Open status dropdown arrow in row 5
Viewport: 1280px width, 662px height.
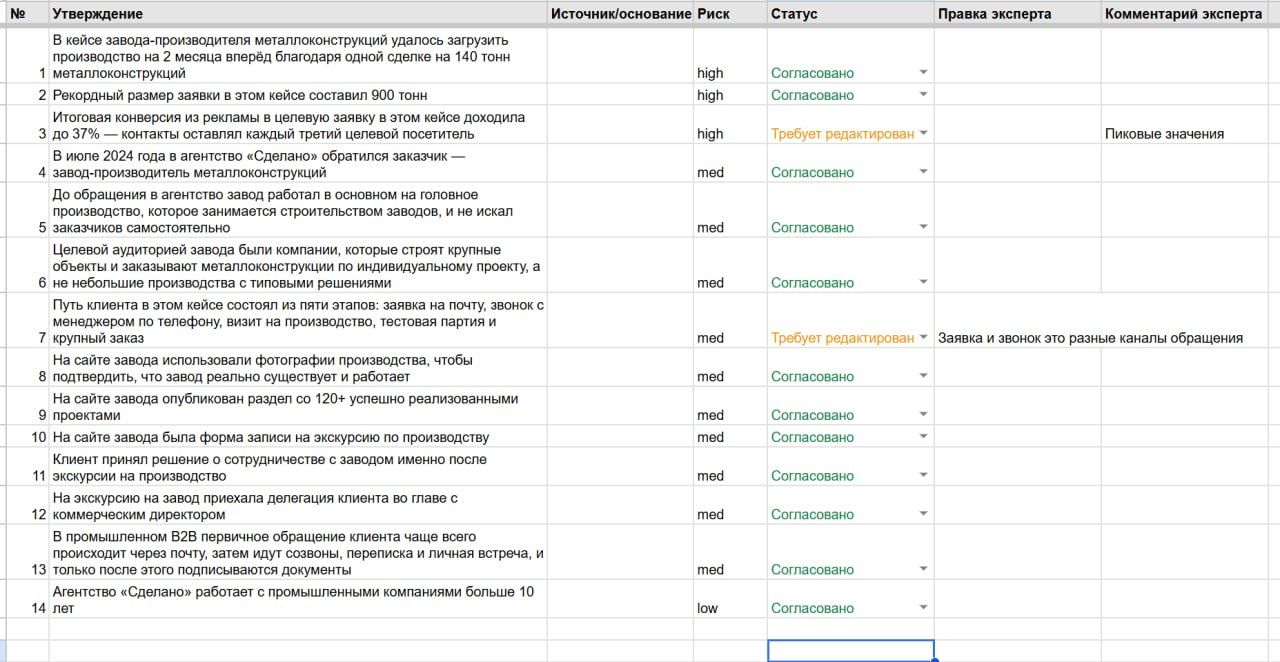click(x=923, y=227)
